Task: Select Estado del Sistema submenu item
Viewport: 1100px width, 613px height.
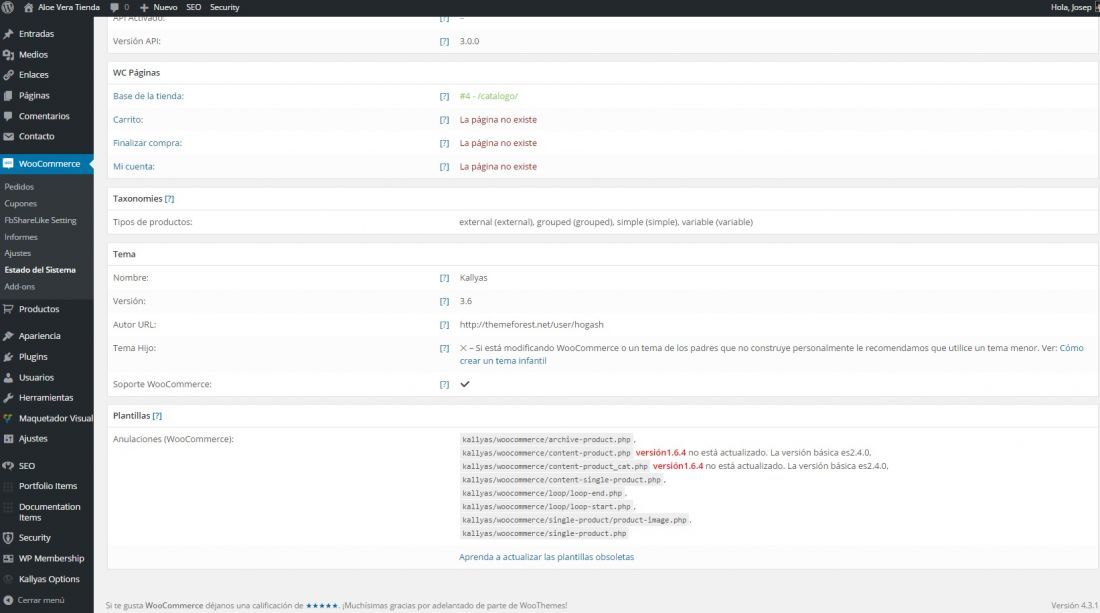Action: point(40,270)
